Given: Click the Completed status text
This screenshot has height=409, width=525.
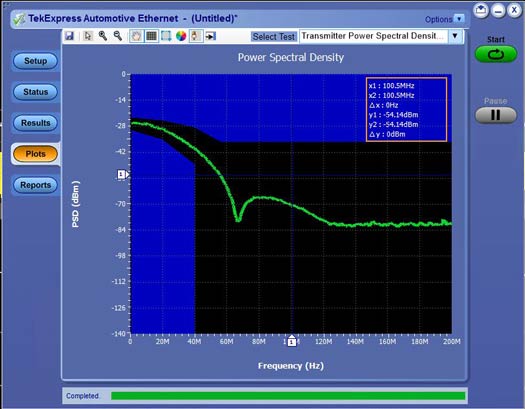Looking at the screenshot, I should click(82, 396).
